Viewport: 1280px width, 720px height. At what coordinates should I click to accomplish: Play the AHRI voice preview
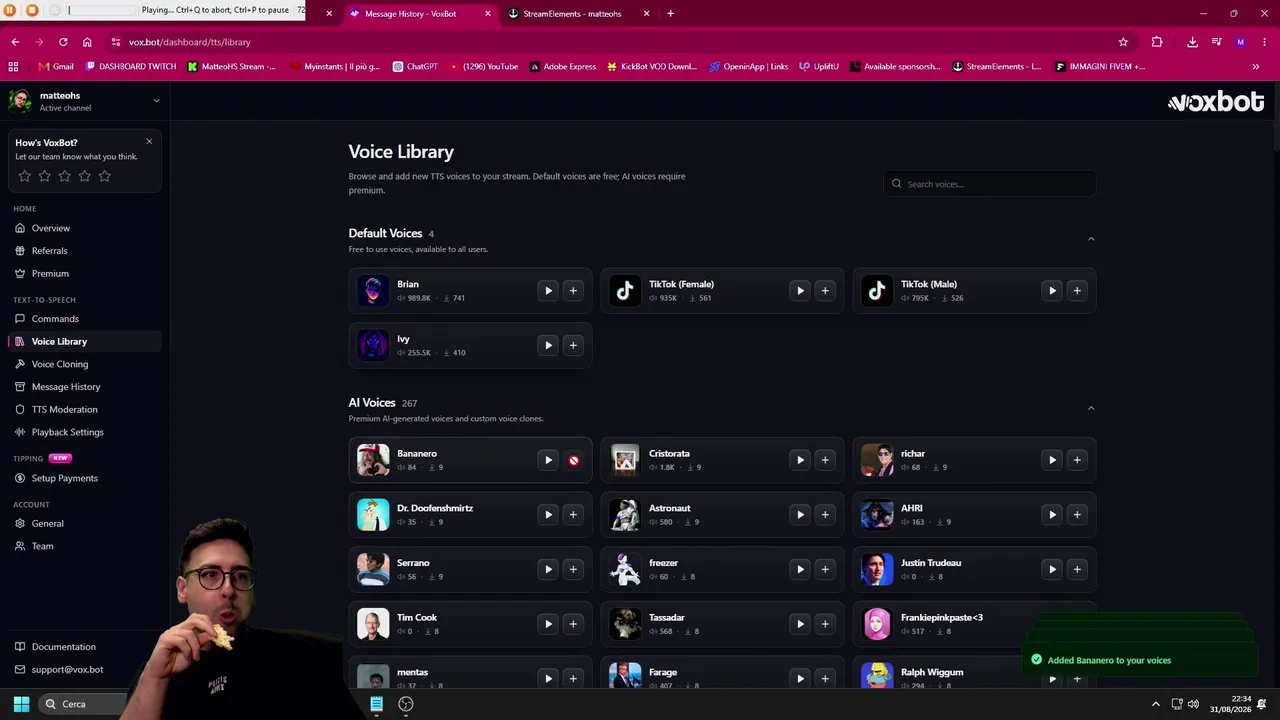click(x=1052, y=514)
